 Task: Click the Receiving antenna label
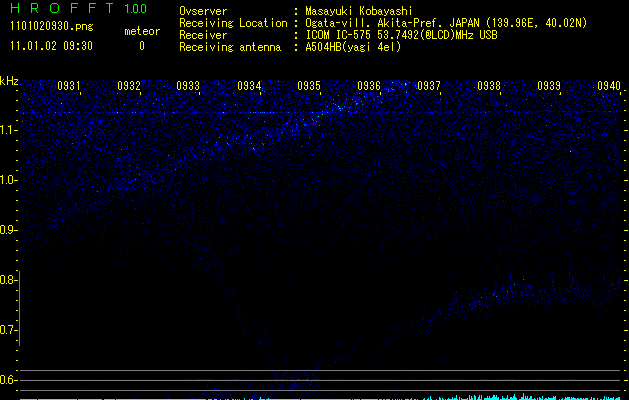230,47
